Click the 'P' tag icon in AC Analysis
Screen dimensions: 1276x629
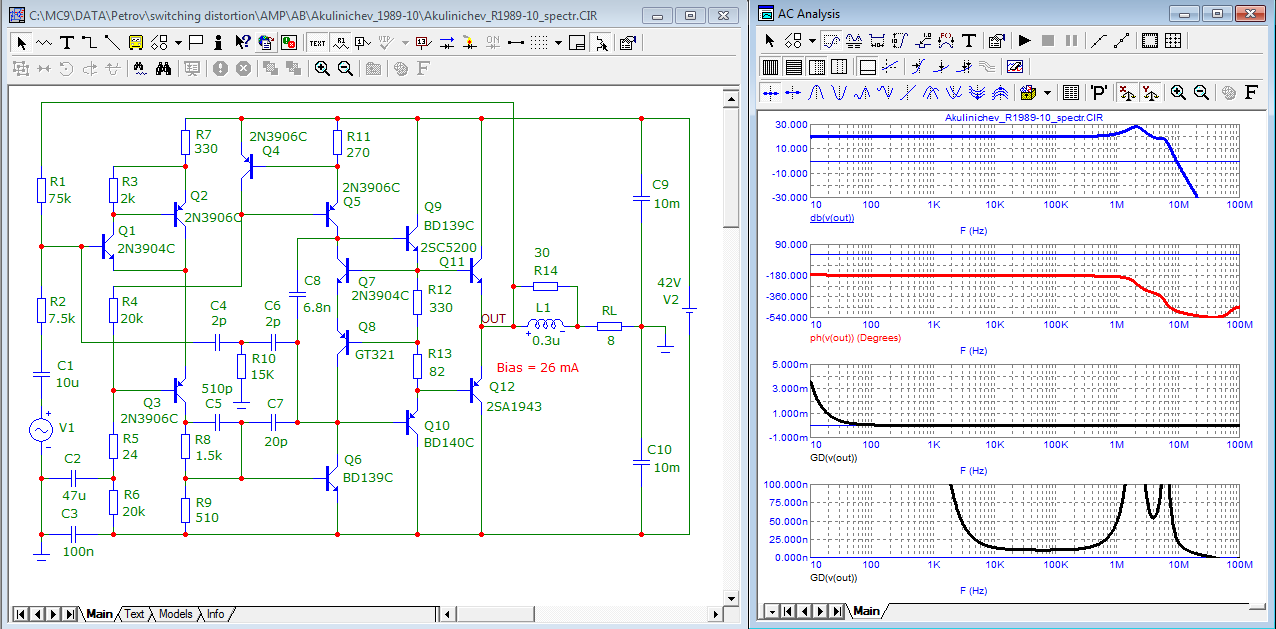(x=1099, y=92)
